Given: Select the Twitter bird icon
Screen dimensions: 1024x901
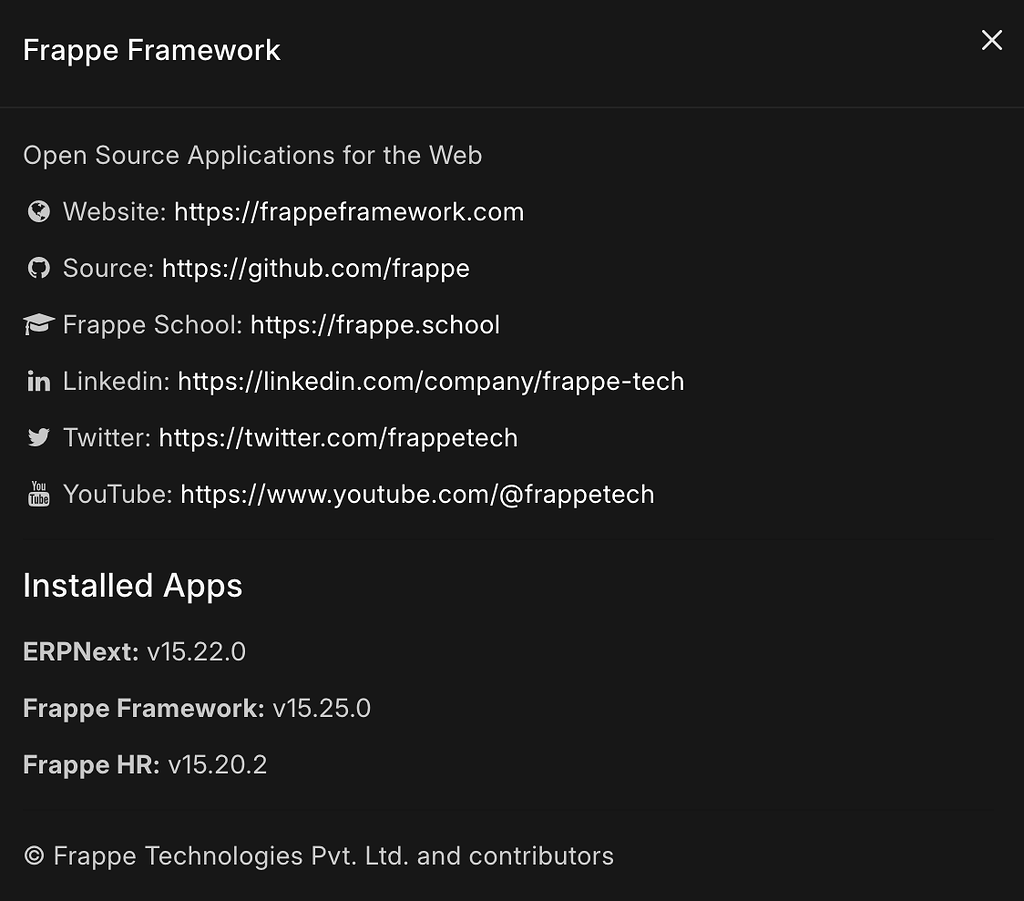Looking at the screenshot, I should coord(38,437).
